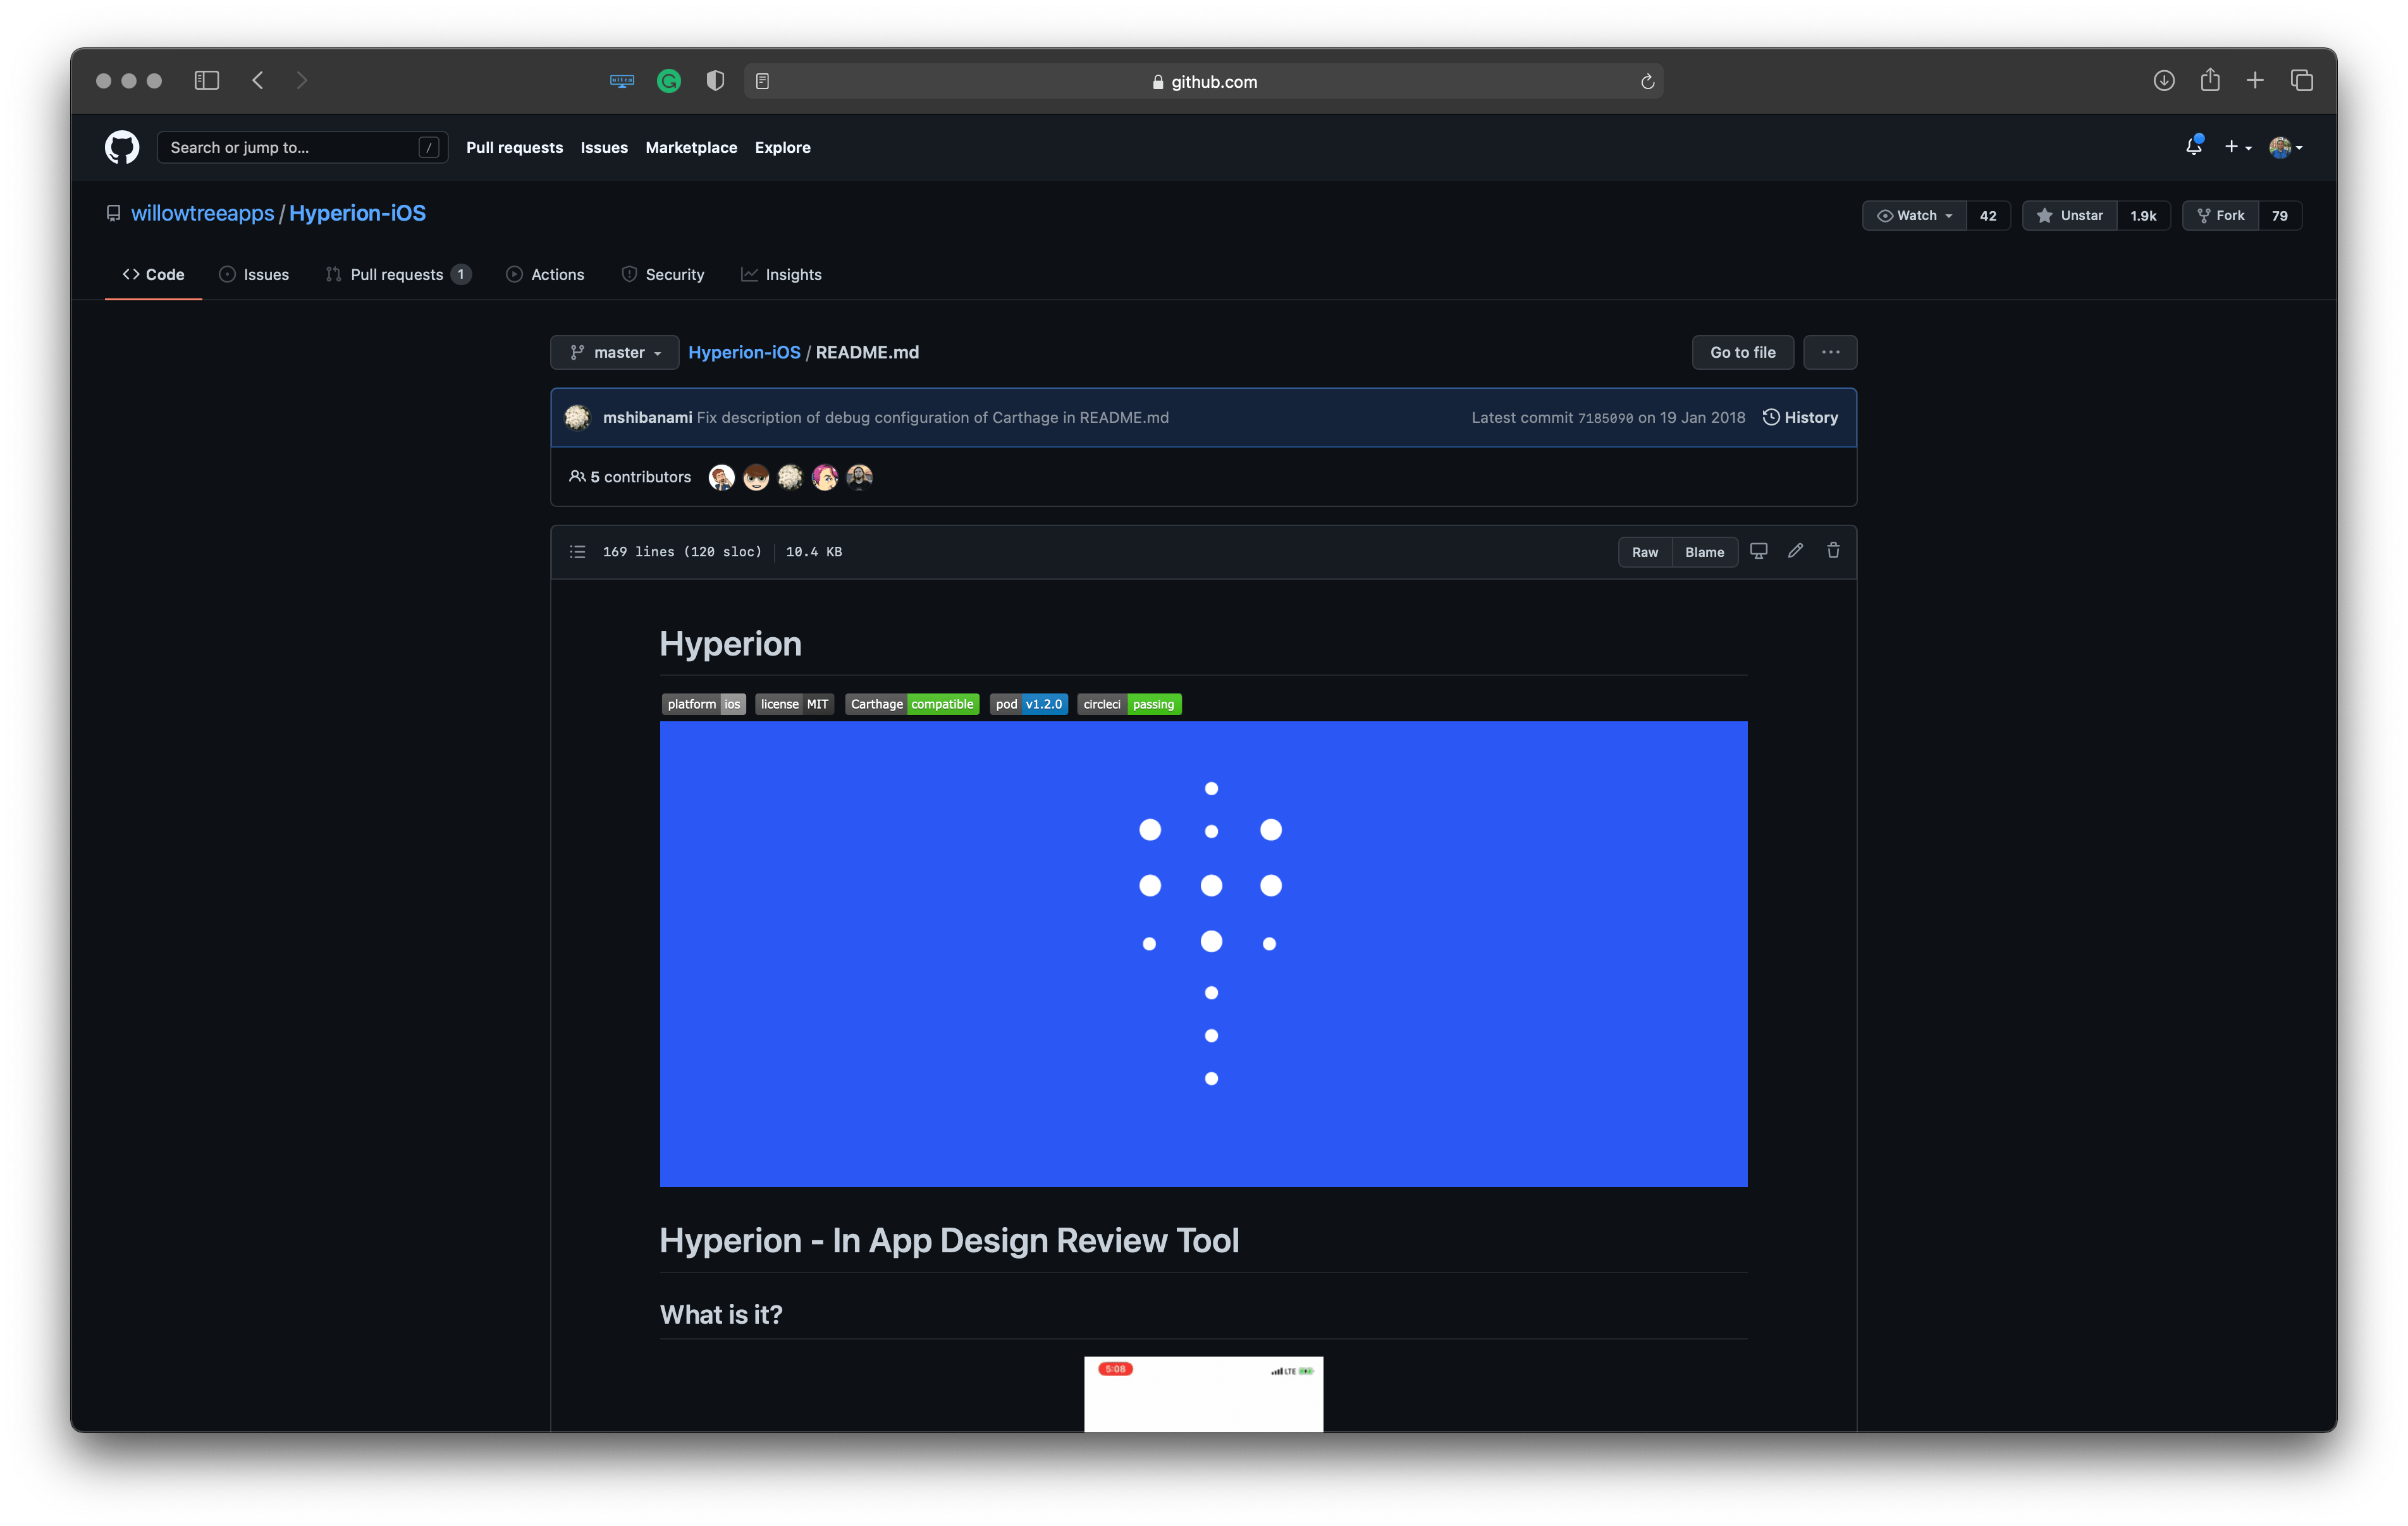
Task: Open the README outline list icon
Action: click(x=577, y=552)
